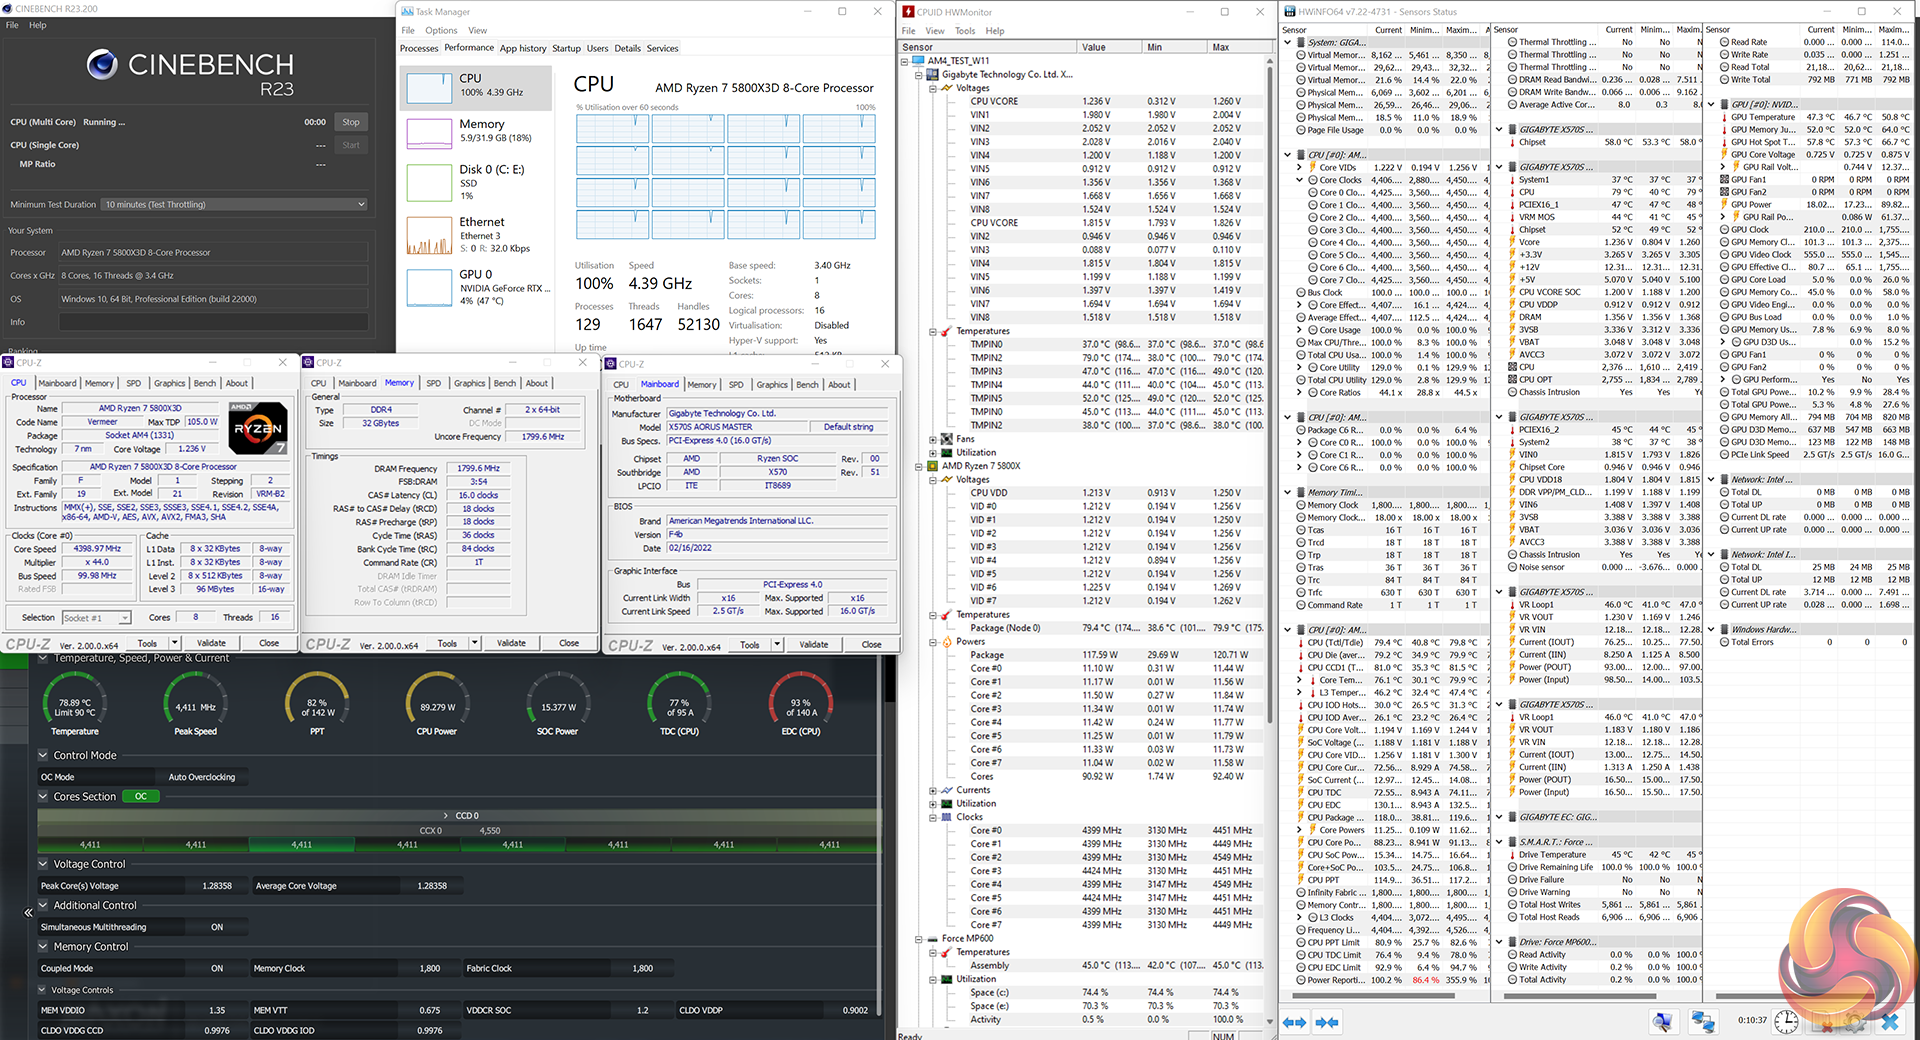Image resolution: width=1920 pixels, height=1040 pixels.
Task: Open Socket #1 selection dropdown in CPU-Z
Action: pos(97,618)
